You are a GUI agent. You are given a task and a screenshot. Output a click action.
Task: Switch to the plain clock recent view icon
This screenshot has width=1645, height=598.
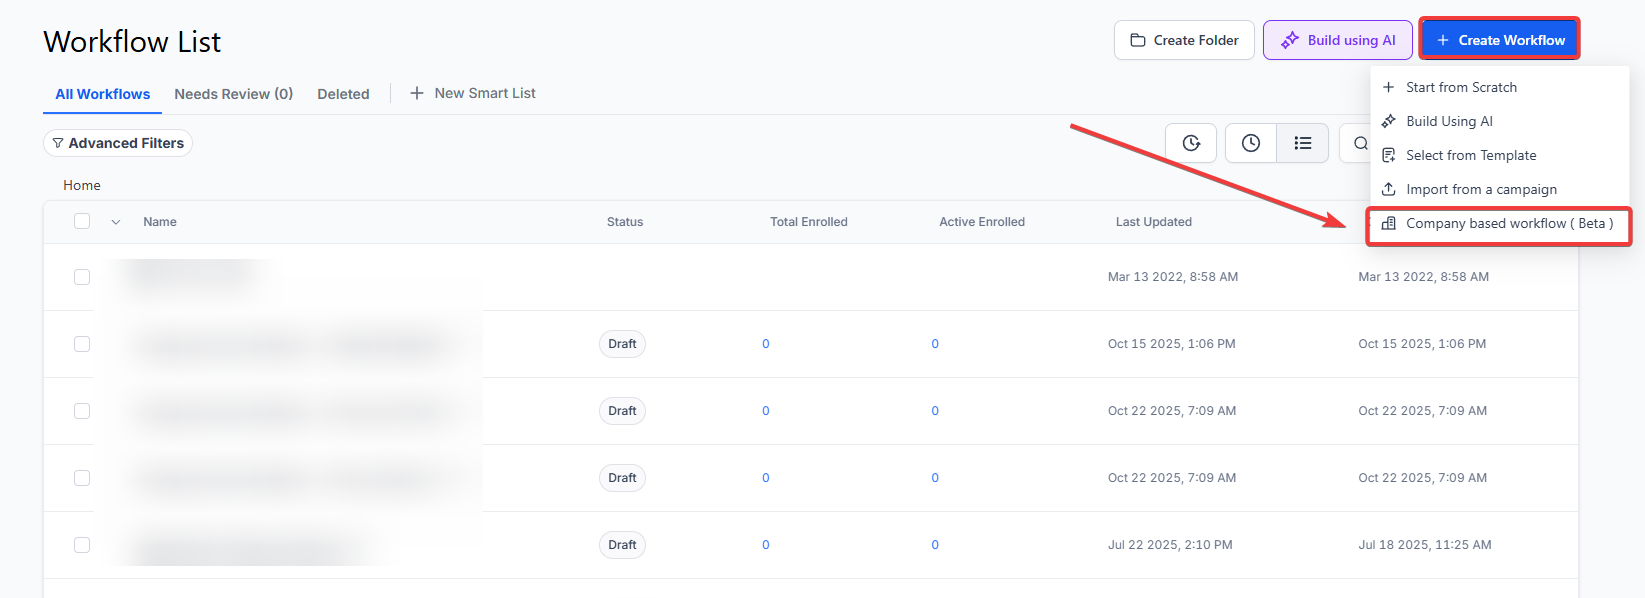[x=1250, y=143]
